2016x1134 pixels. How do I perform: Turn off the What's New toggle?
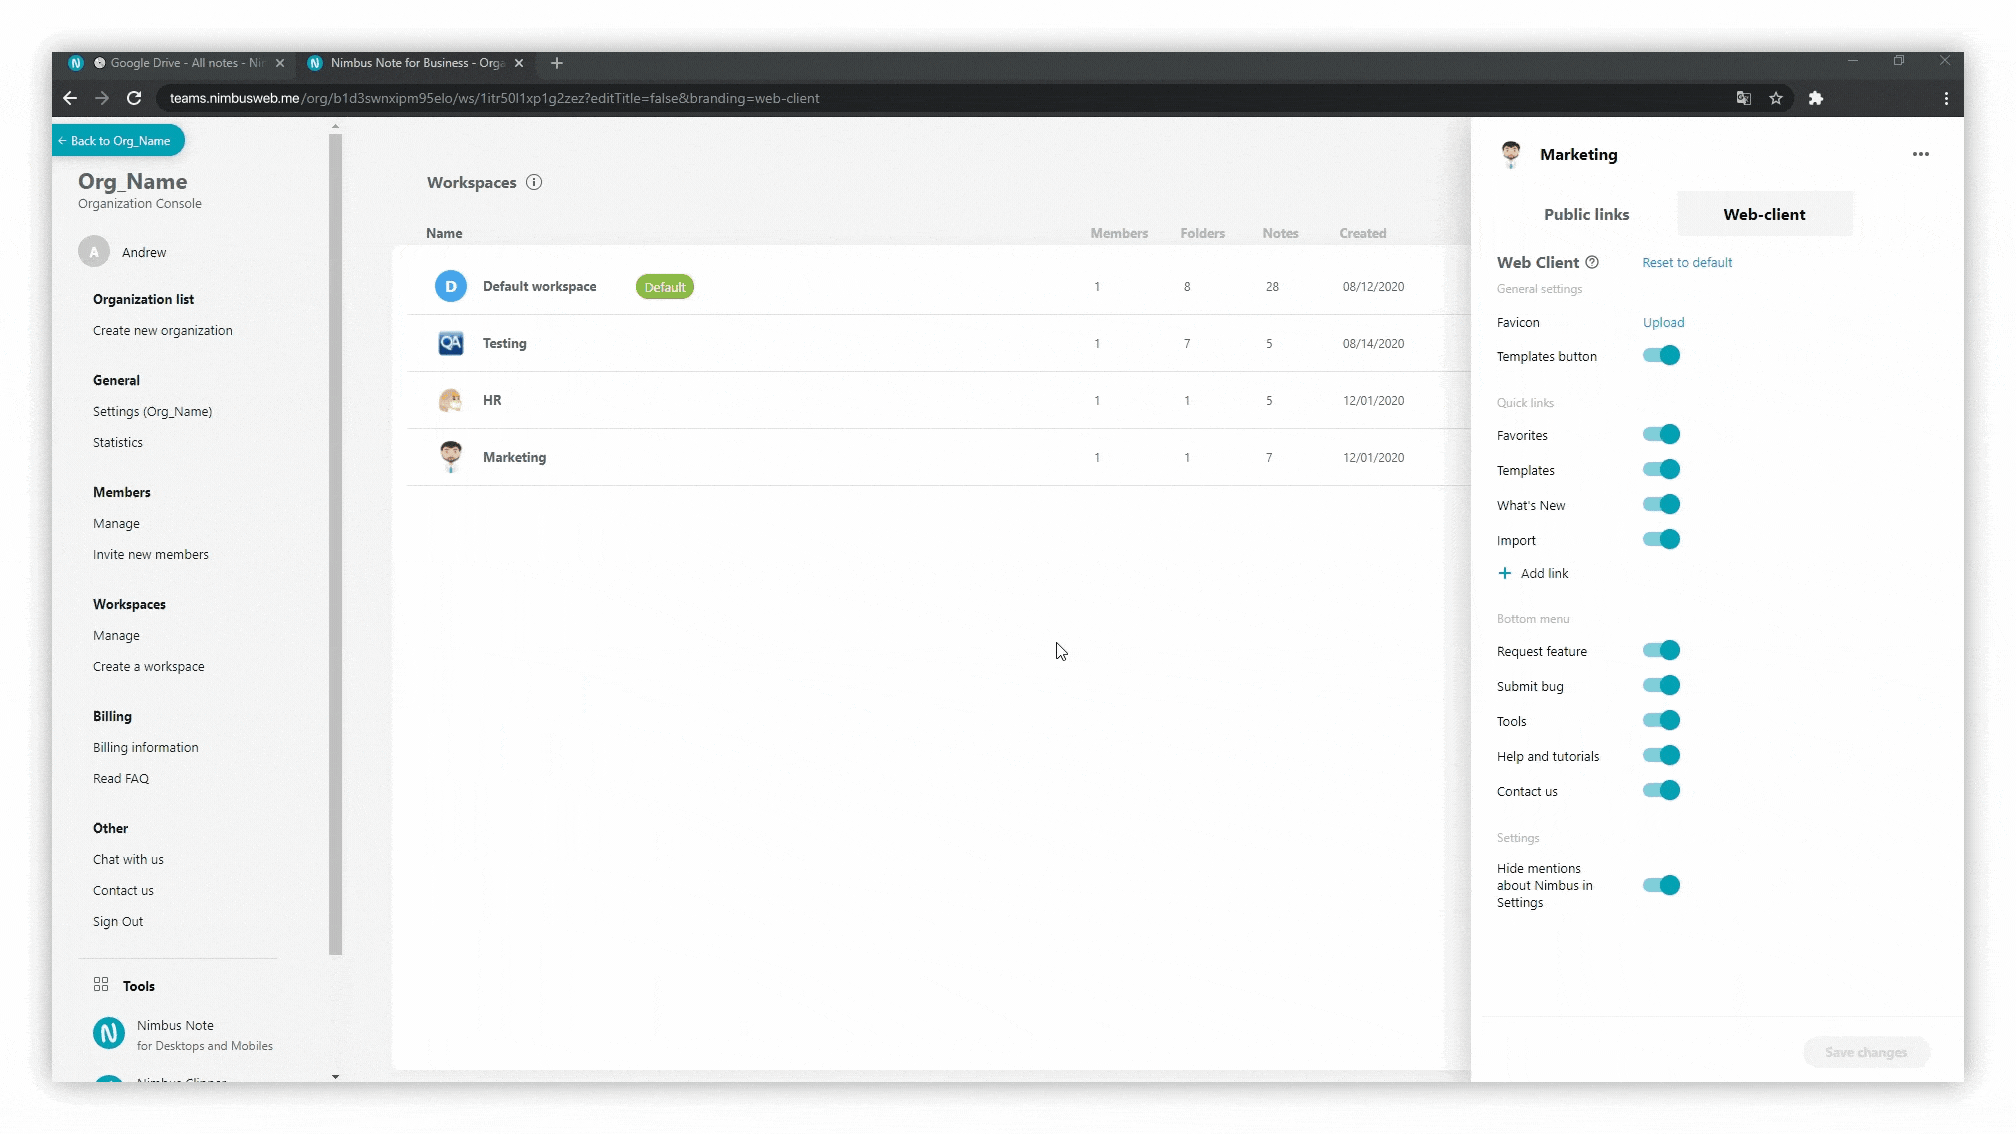[x=1661, y=504]
